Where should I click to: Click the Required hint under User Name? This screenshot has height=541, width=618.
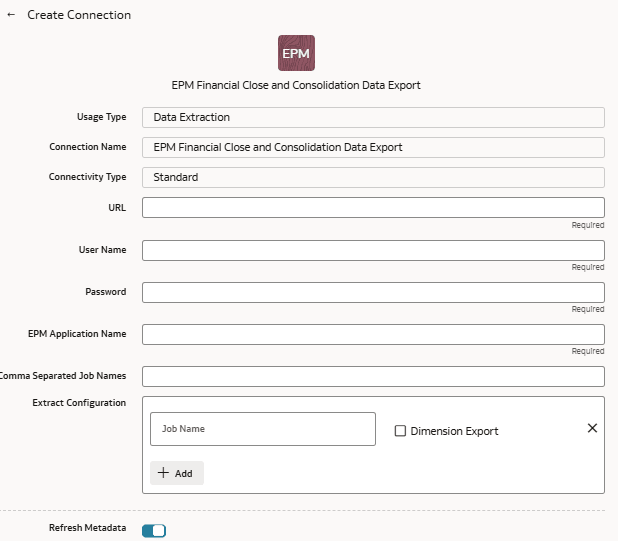tap(588, 267)
